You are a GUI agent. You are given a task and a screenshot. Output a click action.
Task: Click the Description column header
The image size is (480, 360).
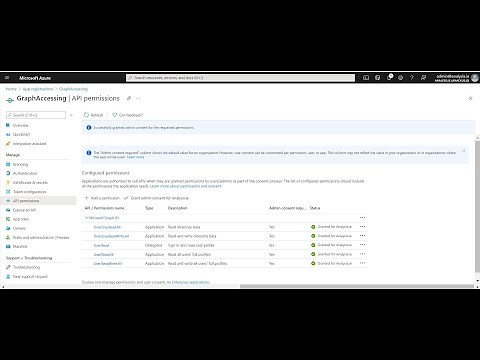[178, 208]
